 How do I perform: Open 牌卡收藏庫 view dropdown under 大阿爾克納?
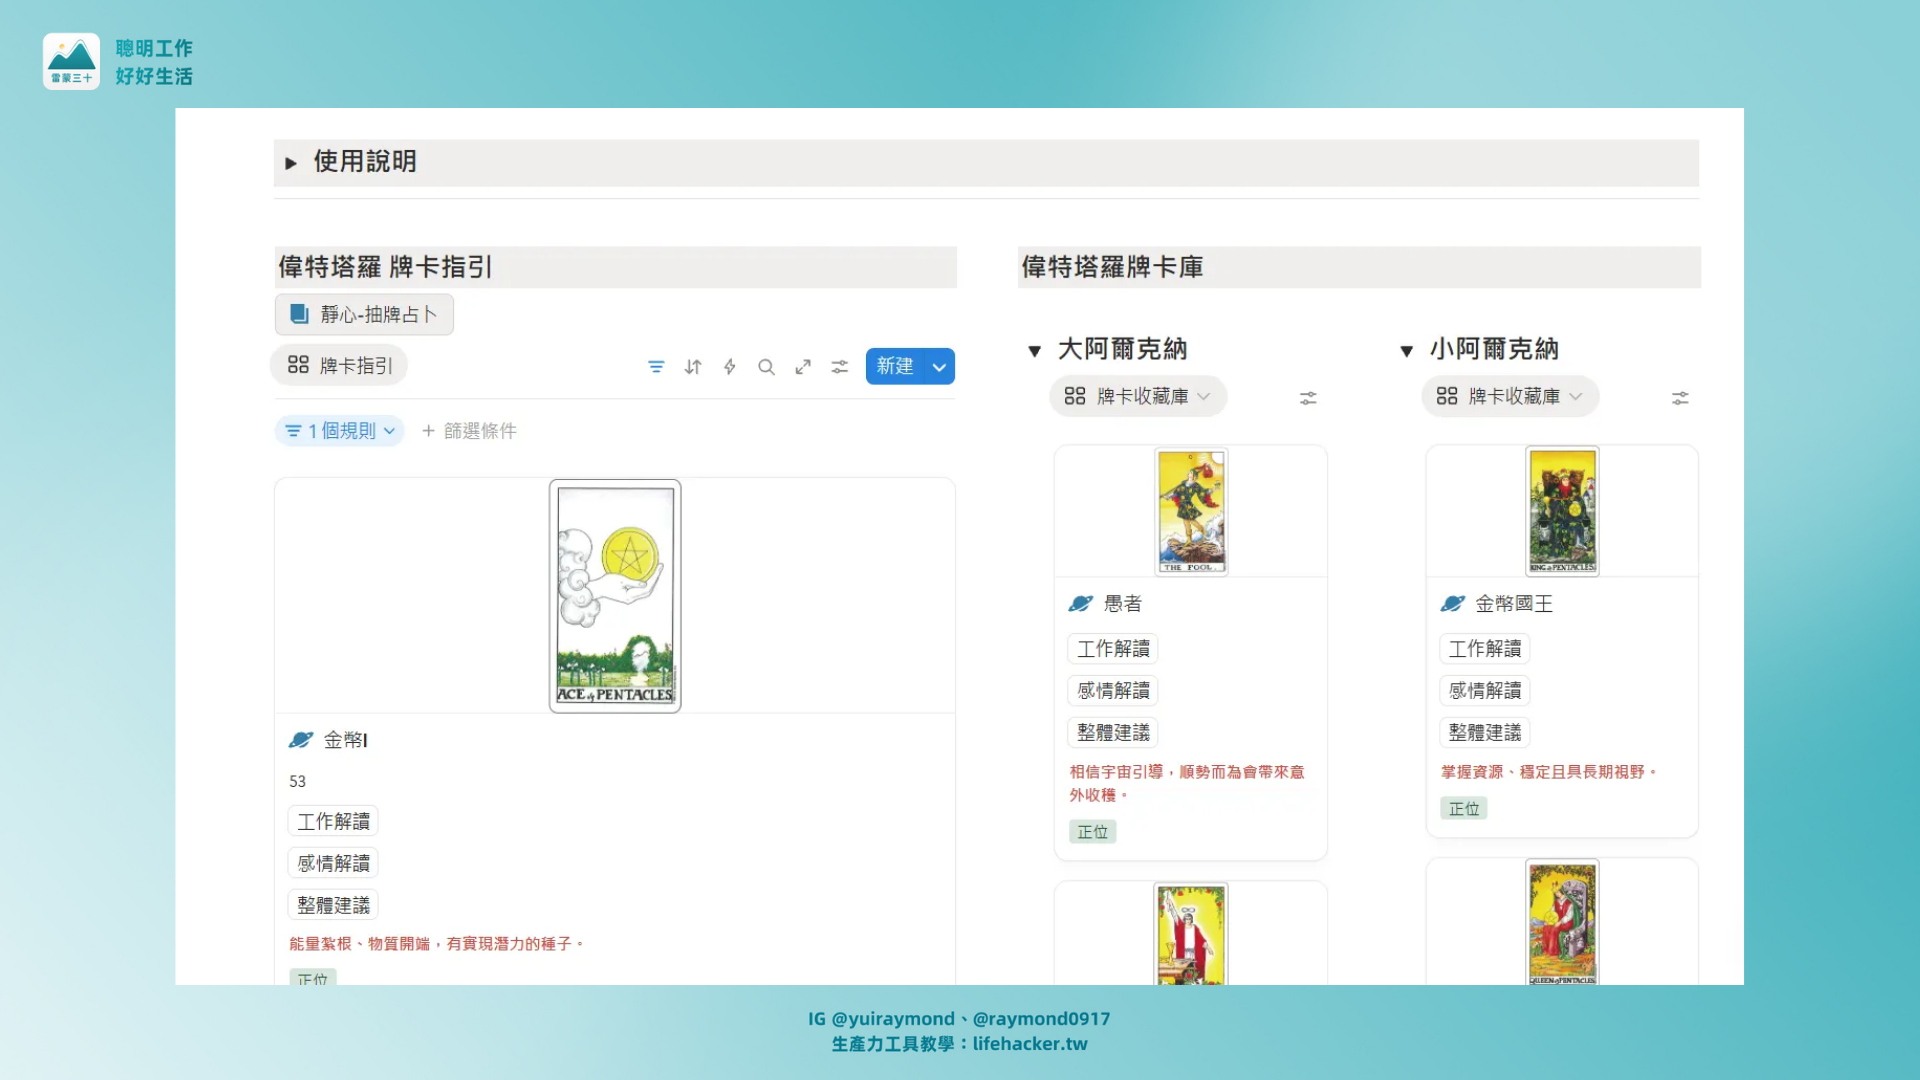(x=1139, y=397)
